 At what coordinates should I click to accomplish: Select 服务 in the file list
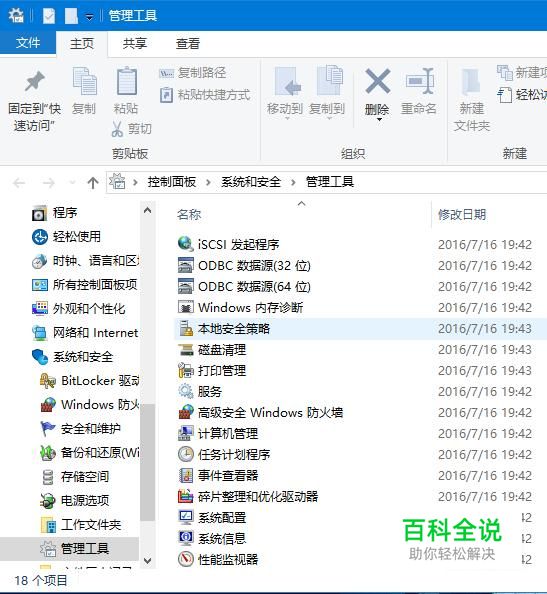(209, 391)
